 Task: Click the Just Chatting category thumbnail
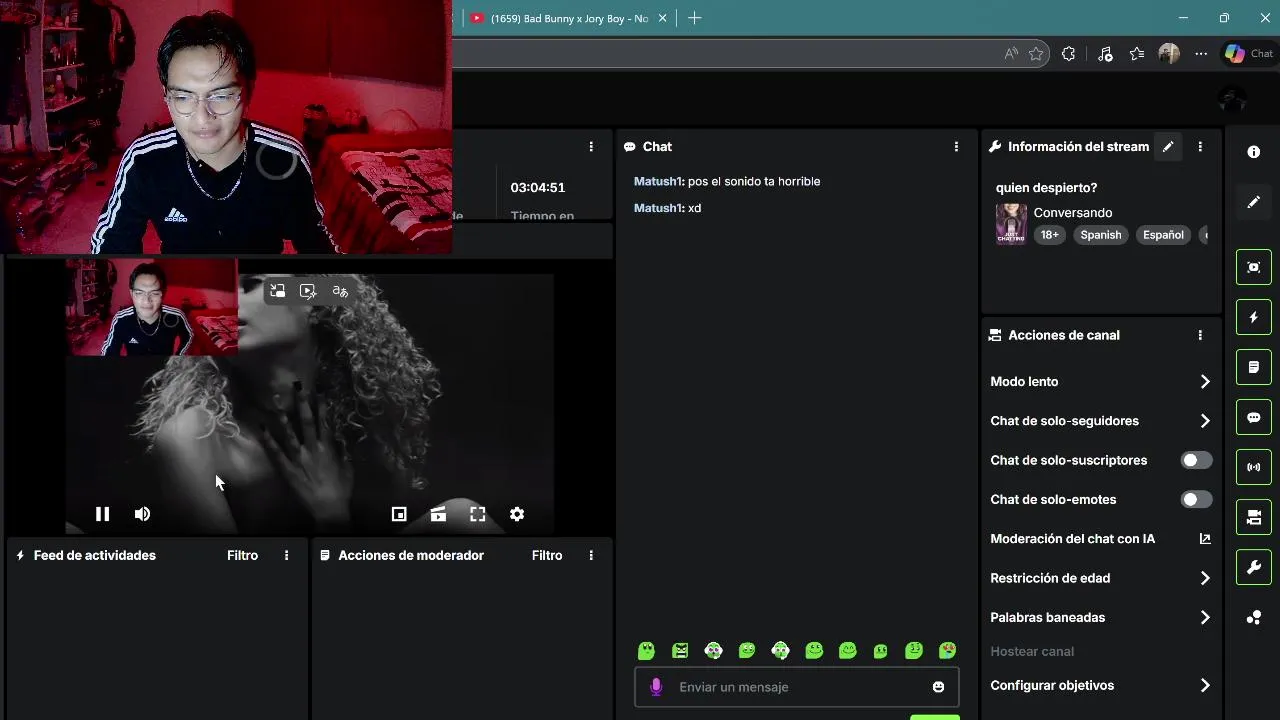pyautogui.click(x=1011, y=224)
